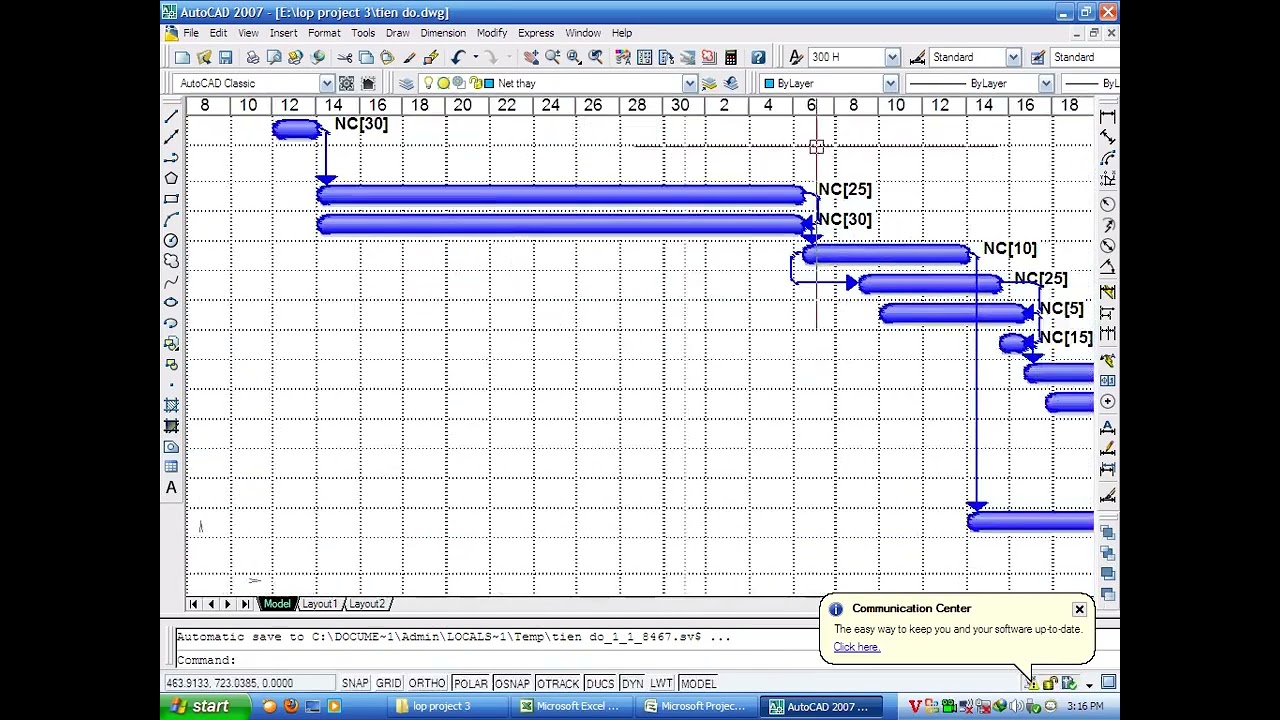
Task: Toggle OTRACK object snap tracking
Action: [x=558, y=683]
